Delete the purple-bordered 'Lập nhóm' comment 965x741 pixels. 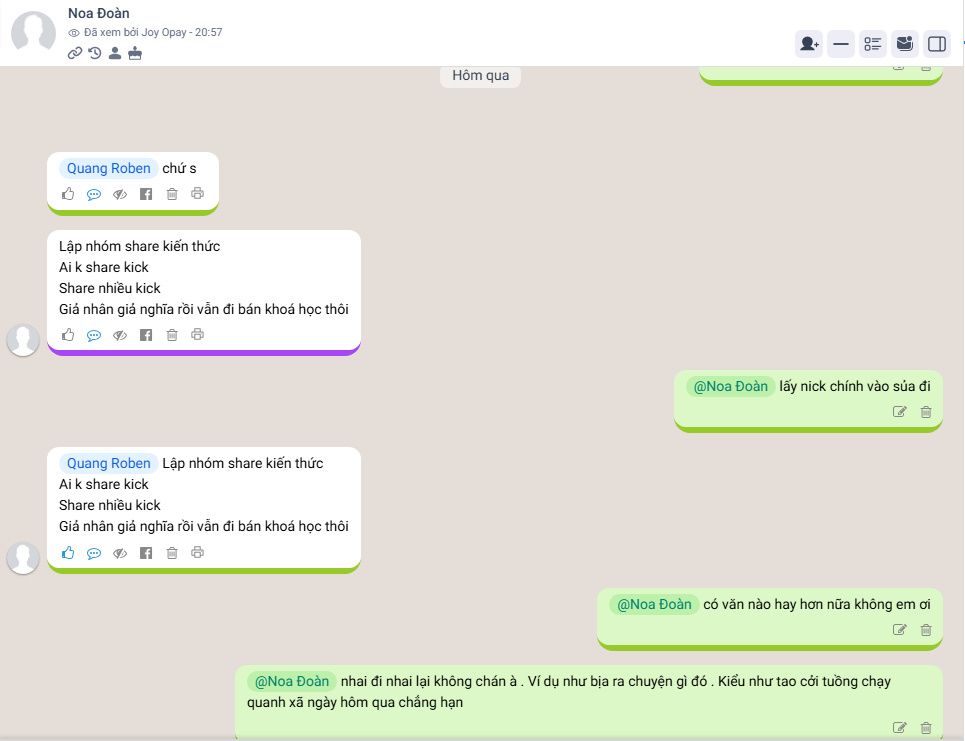point(172,335)
